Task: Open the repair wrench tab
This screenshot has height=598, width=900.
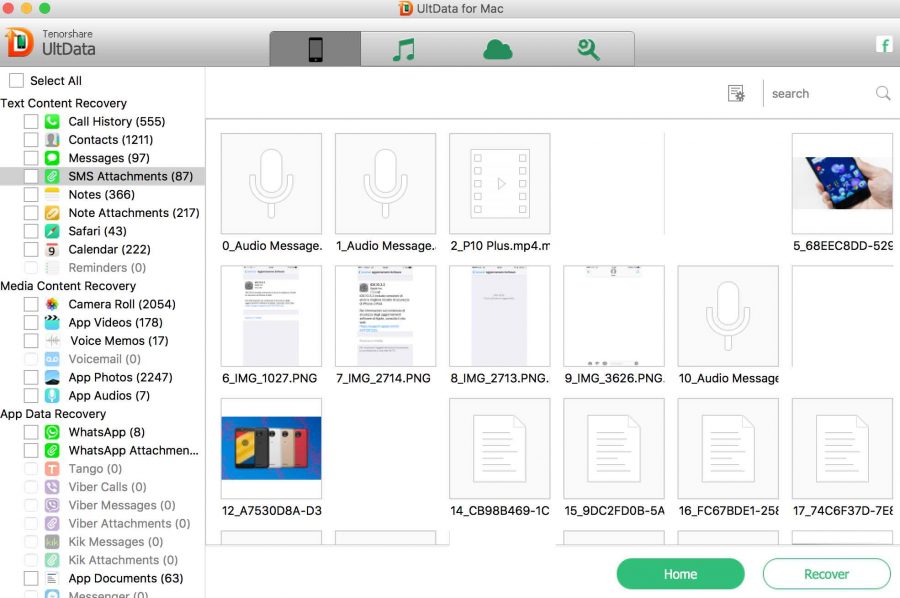Action: point(588,50)
